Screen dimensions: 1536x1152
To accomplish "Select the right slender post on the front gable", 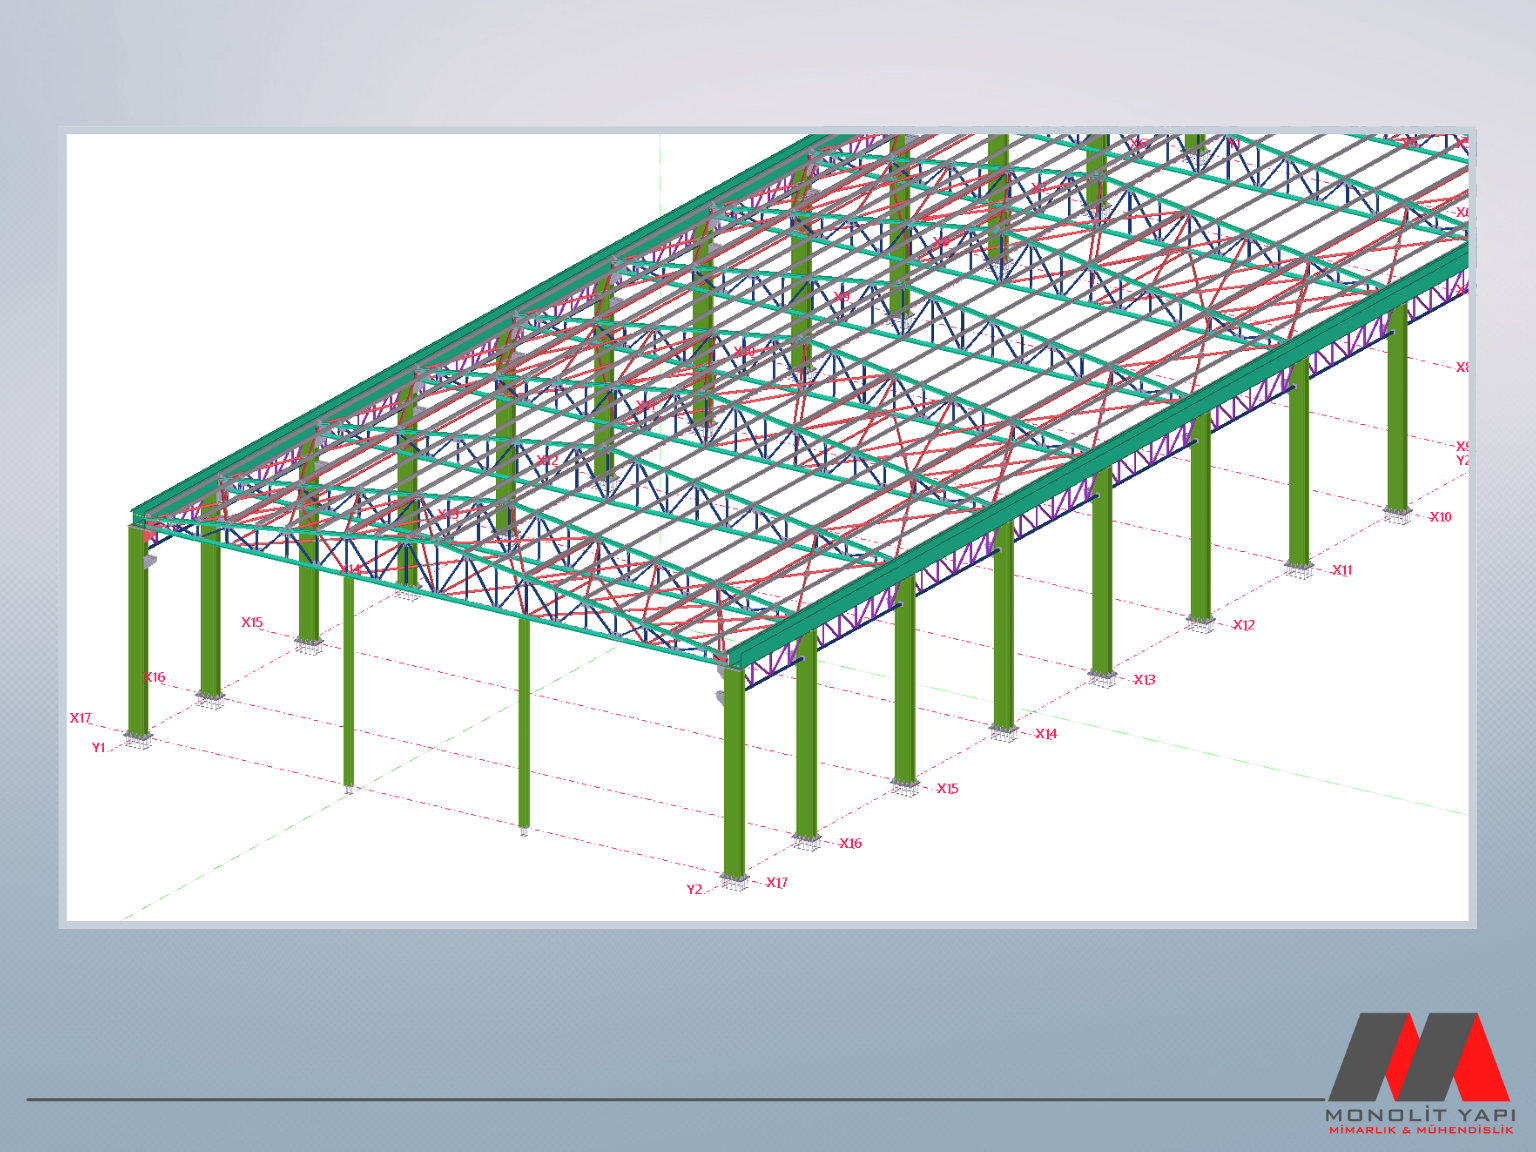I will [x=523, y=720].
